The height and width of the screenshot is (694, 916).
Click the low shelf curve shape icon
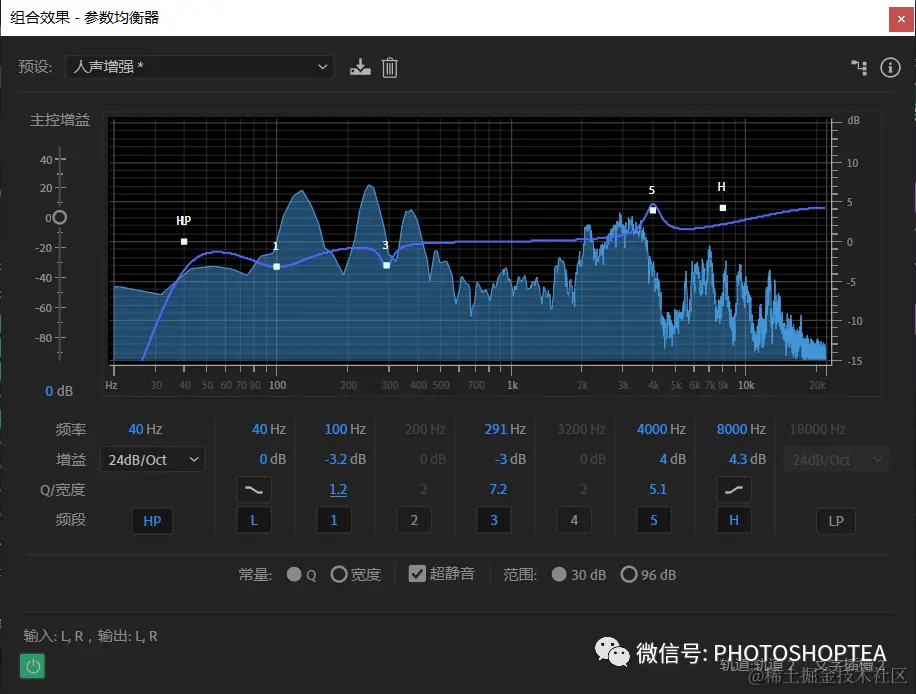tap(254, 490)
